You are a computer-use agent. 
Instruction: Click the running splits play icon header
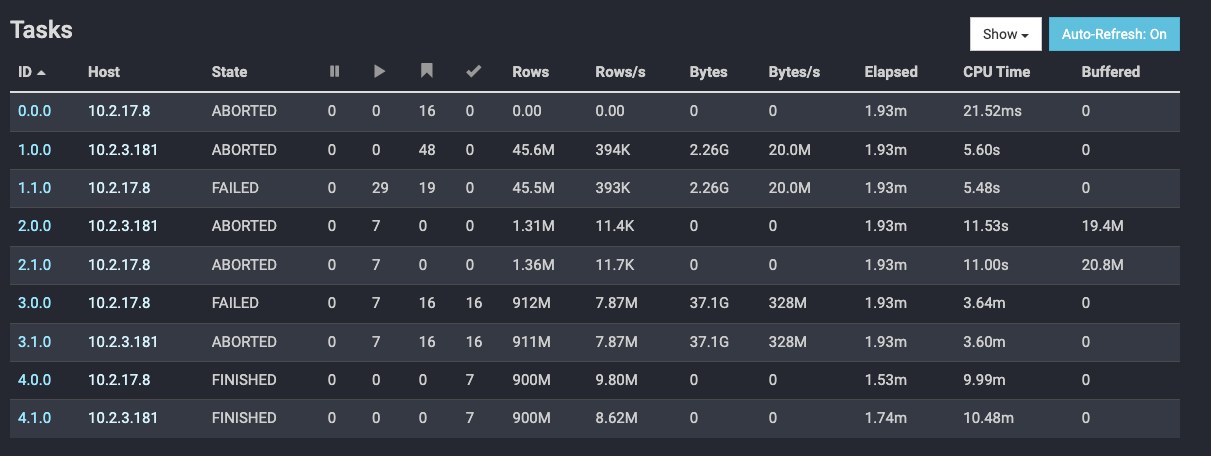click(379, 72)
